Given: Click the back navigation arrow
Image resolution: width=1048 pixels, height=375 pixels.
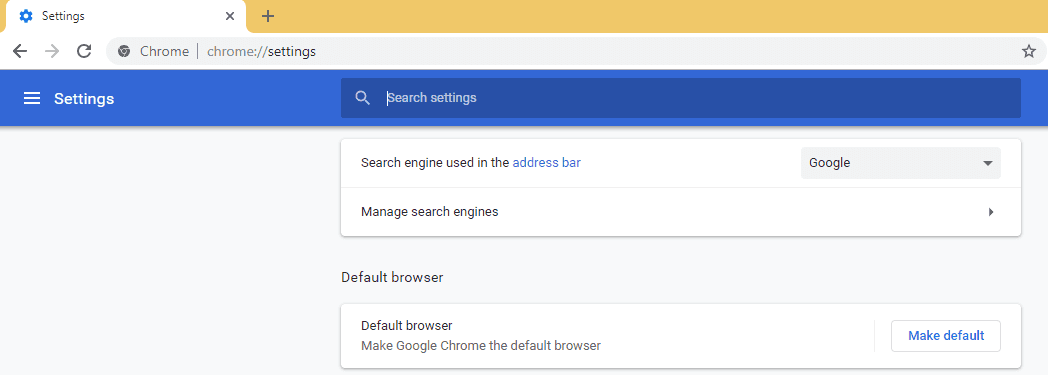Looking at the screenshot, I should pyautogui.click(x=20, y=51).
